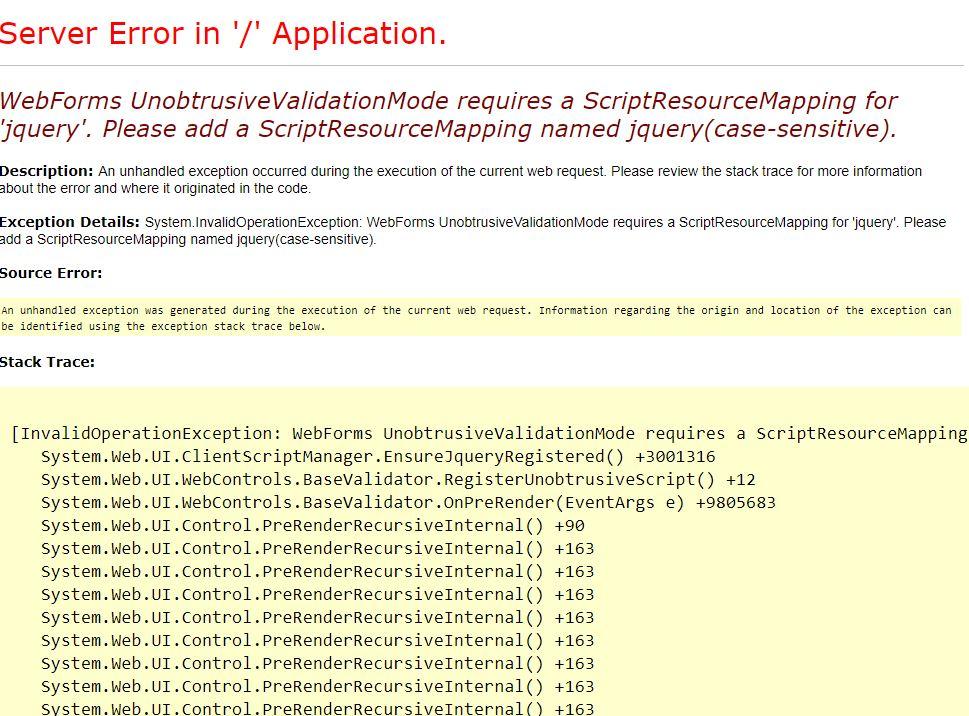
Task: Click the Exception Details label
Action: tap(70, 222)
